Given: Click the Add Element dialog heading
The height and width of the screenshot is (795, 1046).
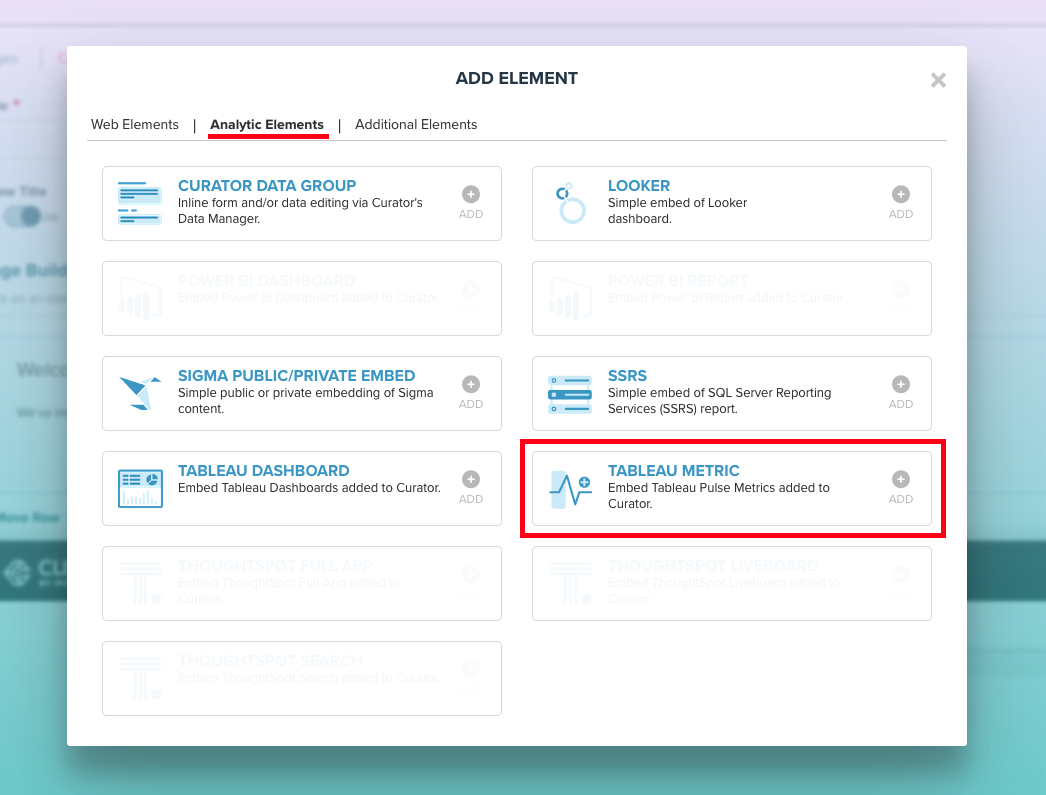Looking at the screenshot, I should (516, 78).
